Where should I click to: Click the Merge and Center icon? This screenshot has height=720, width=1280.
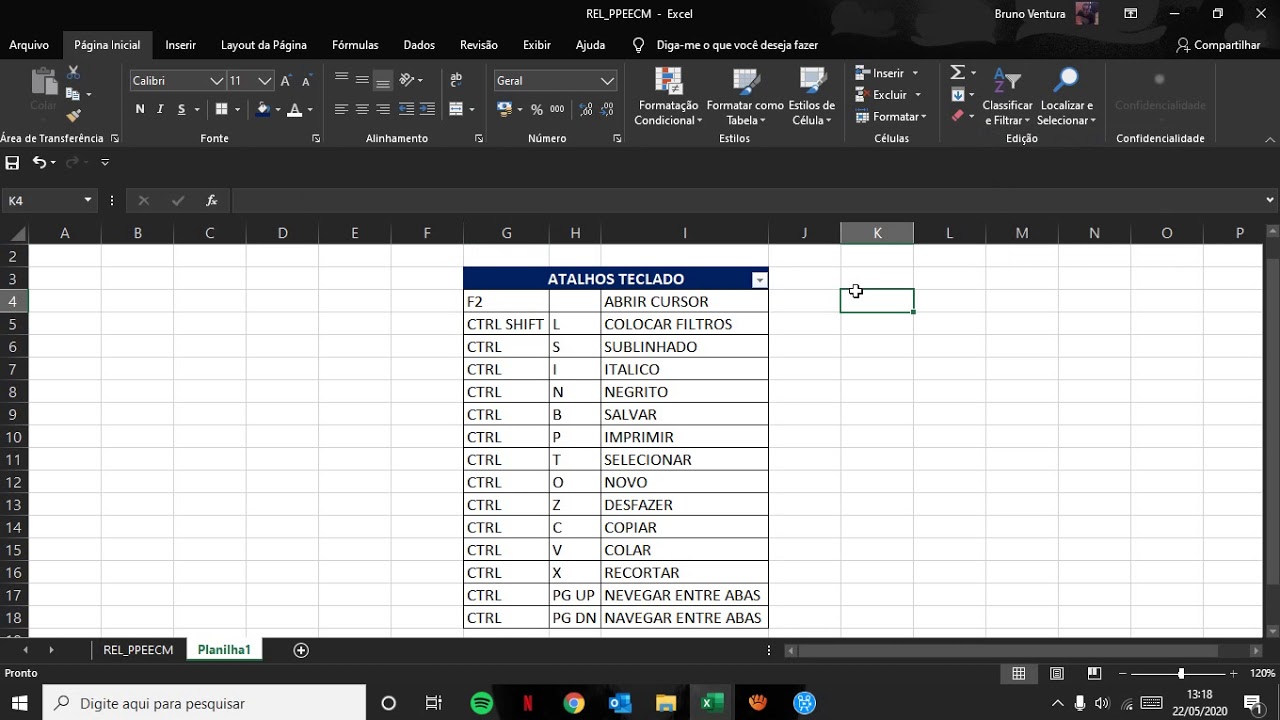456,109
